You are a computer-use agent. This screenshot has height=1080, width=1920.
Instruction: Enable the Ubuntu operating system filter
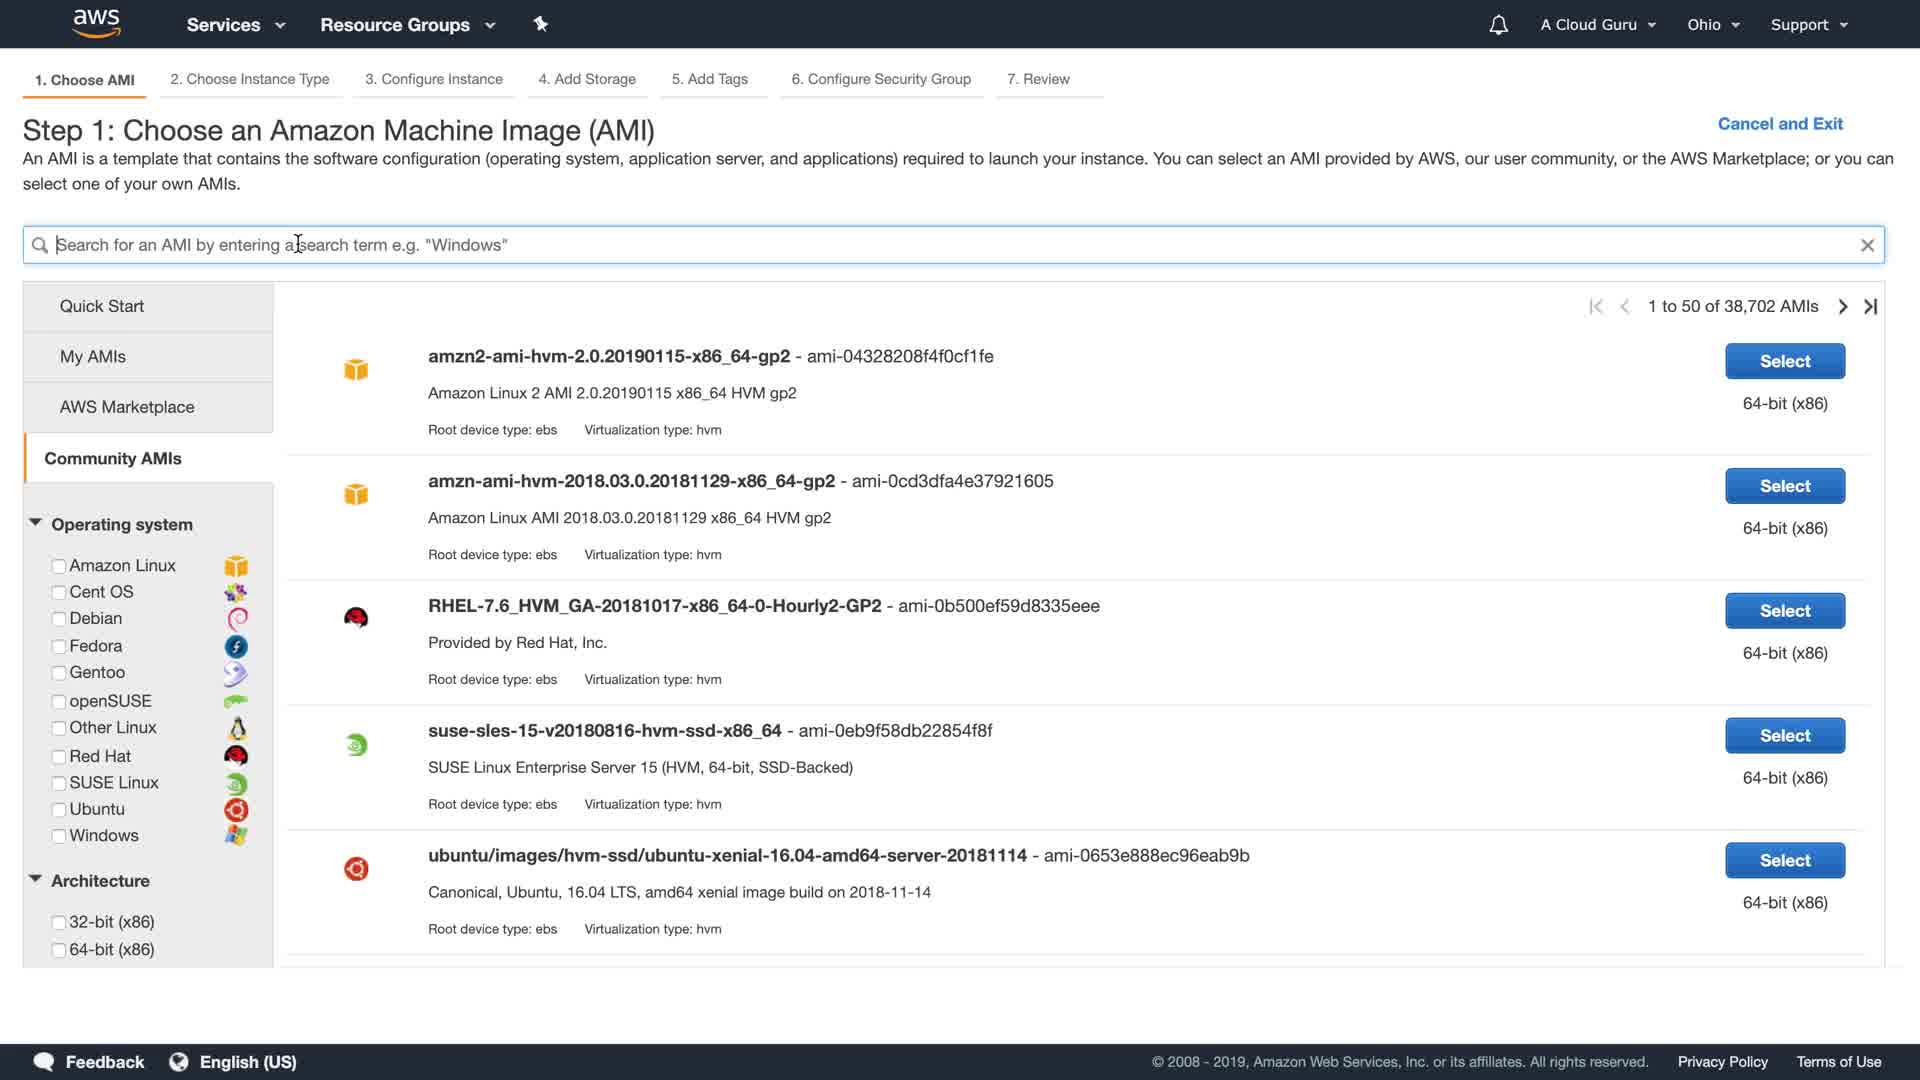59,810
